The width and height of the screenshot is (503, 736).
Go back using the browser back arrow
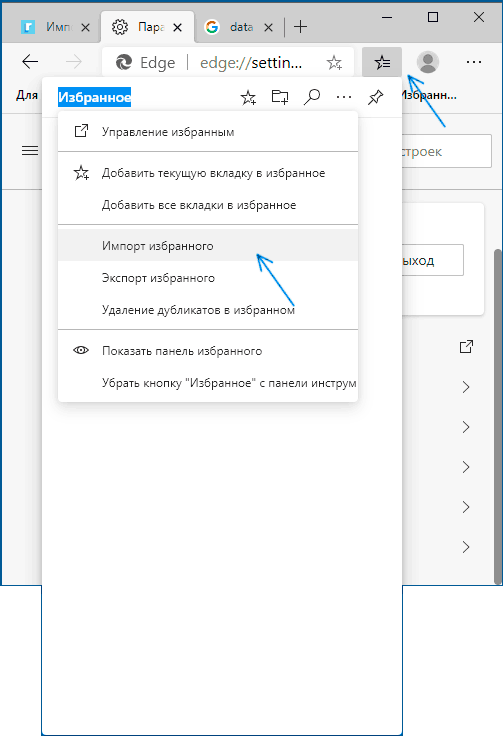(x=30, y=61)
